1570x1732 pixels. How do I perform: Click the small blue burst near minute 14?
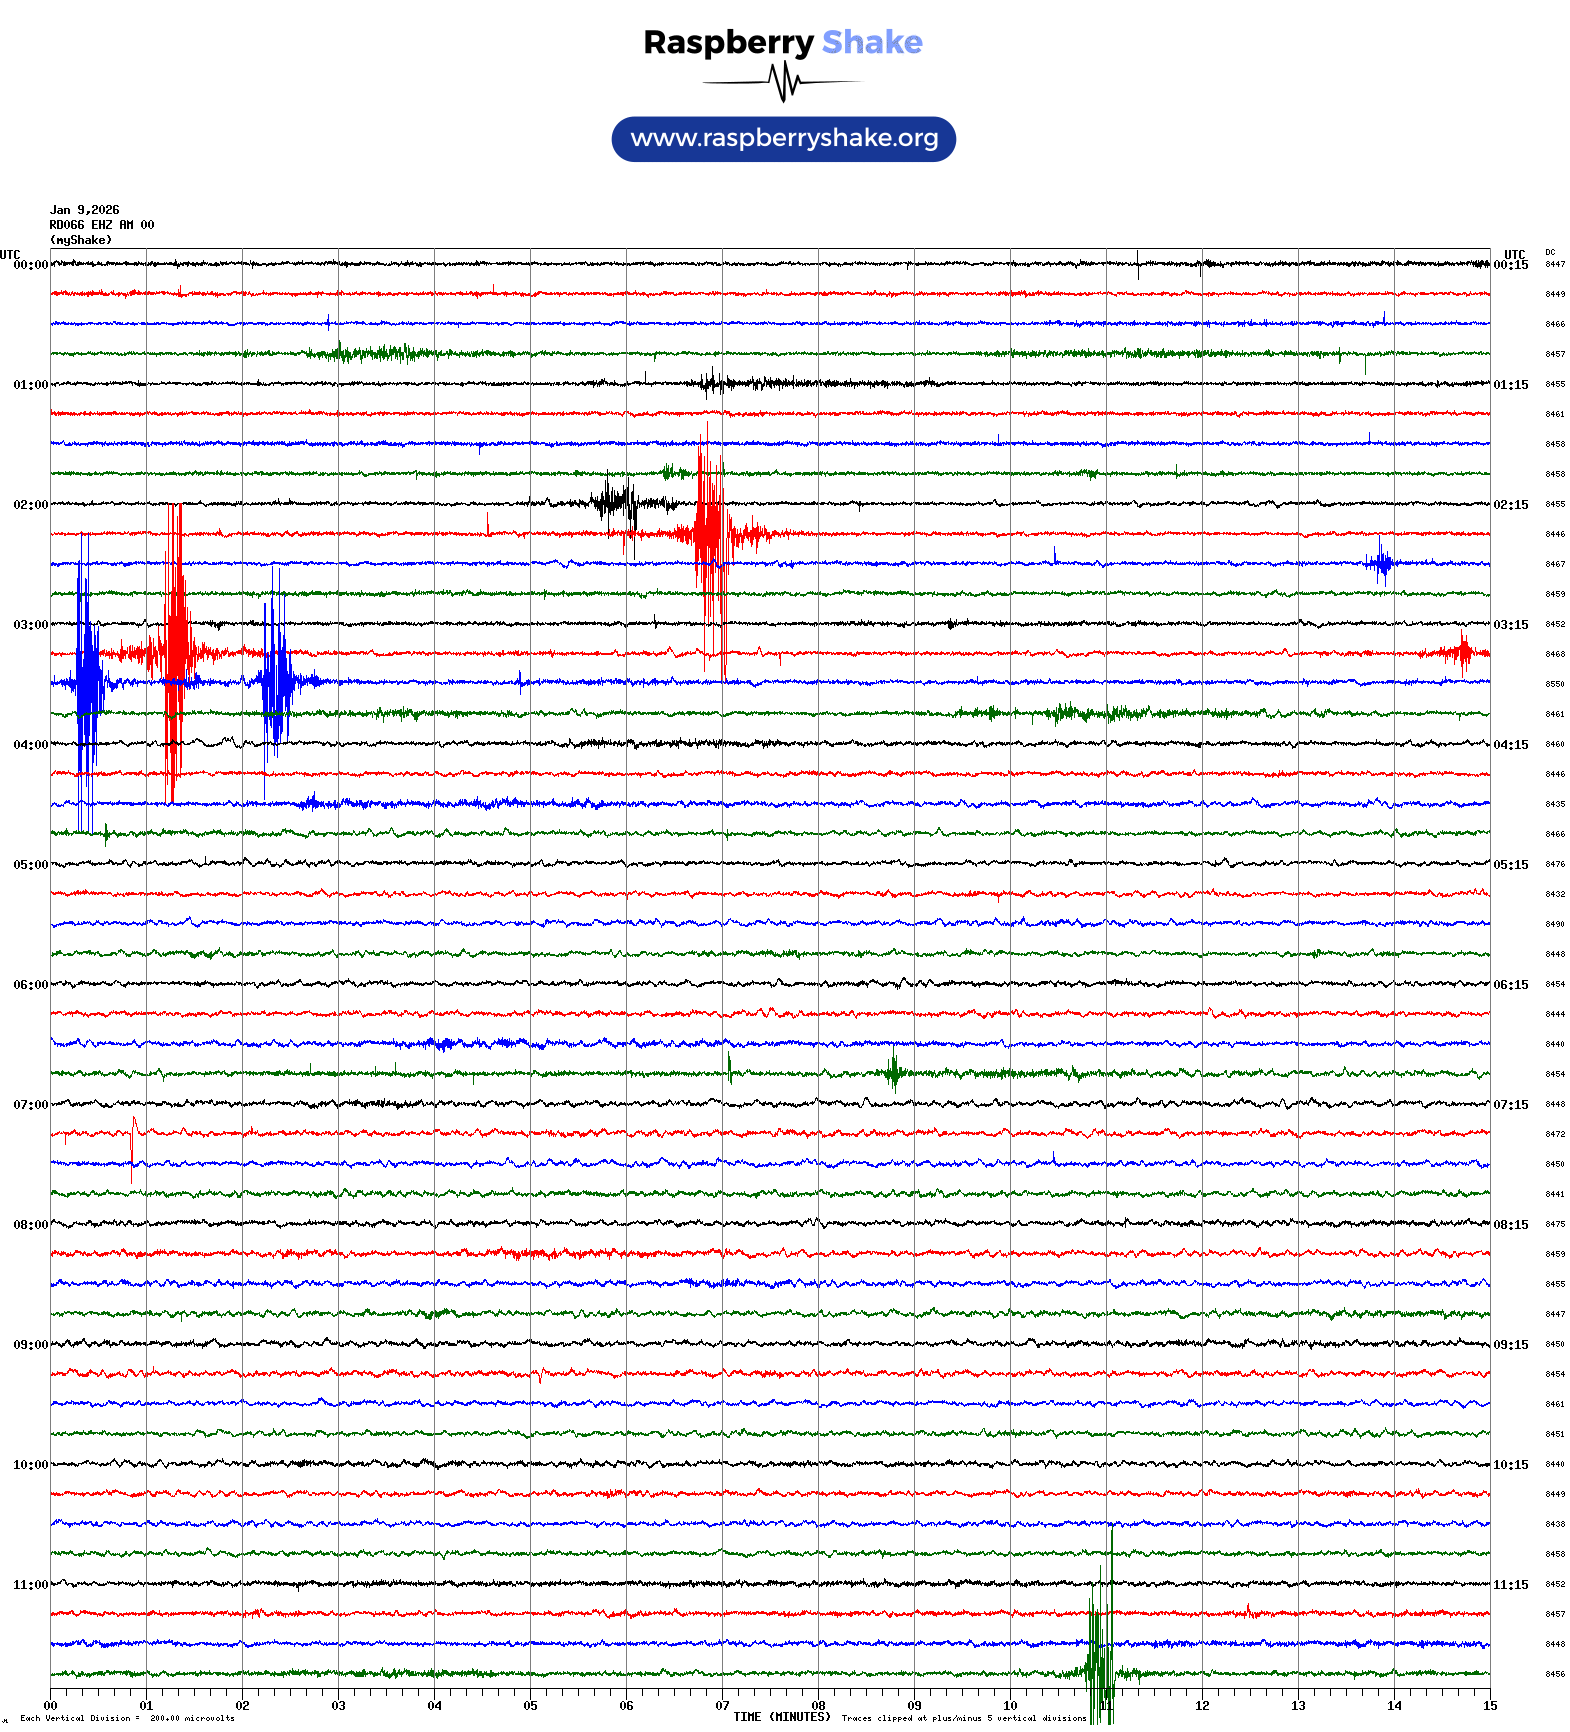click(x=1382, y=564)
